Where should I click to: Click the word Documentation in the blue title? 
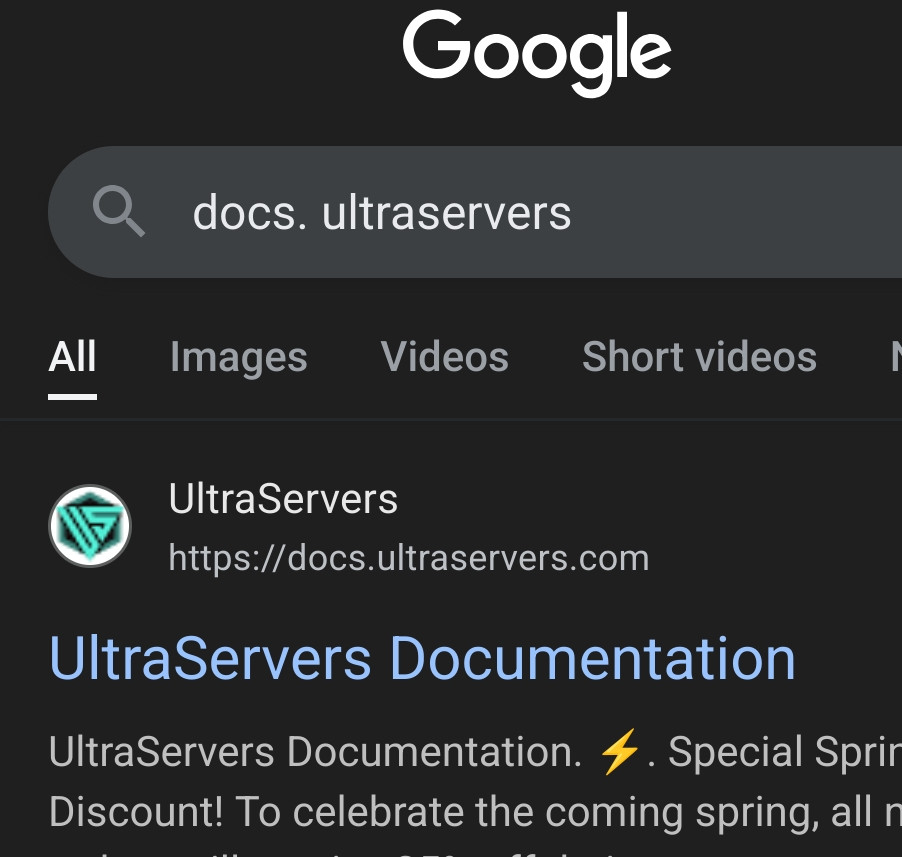click(x=593, y=659)
